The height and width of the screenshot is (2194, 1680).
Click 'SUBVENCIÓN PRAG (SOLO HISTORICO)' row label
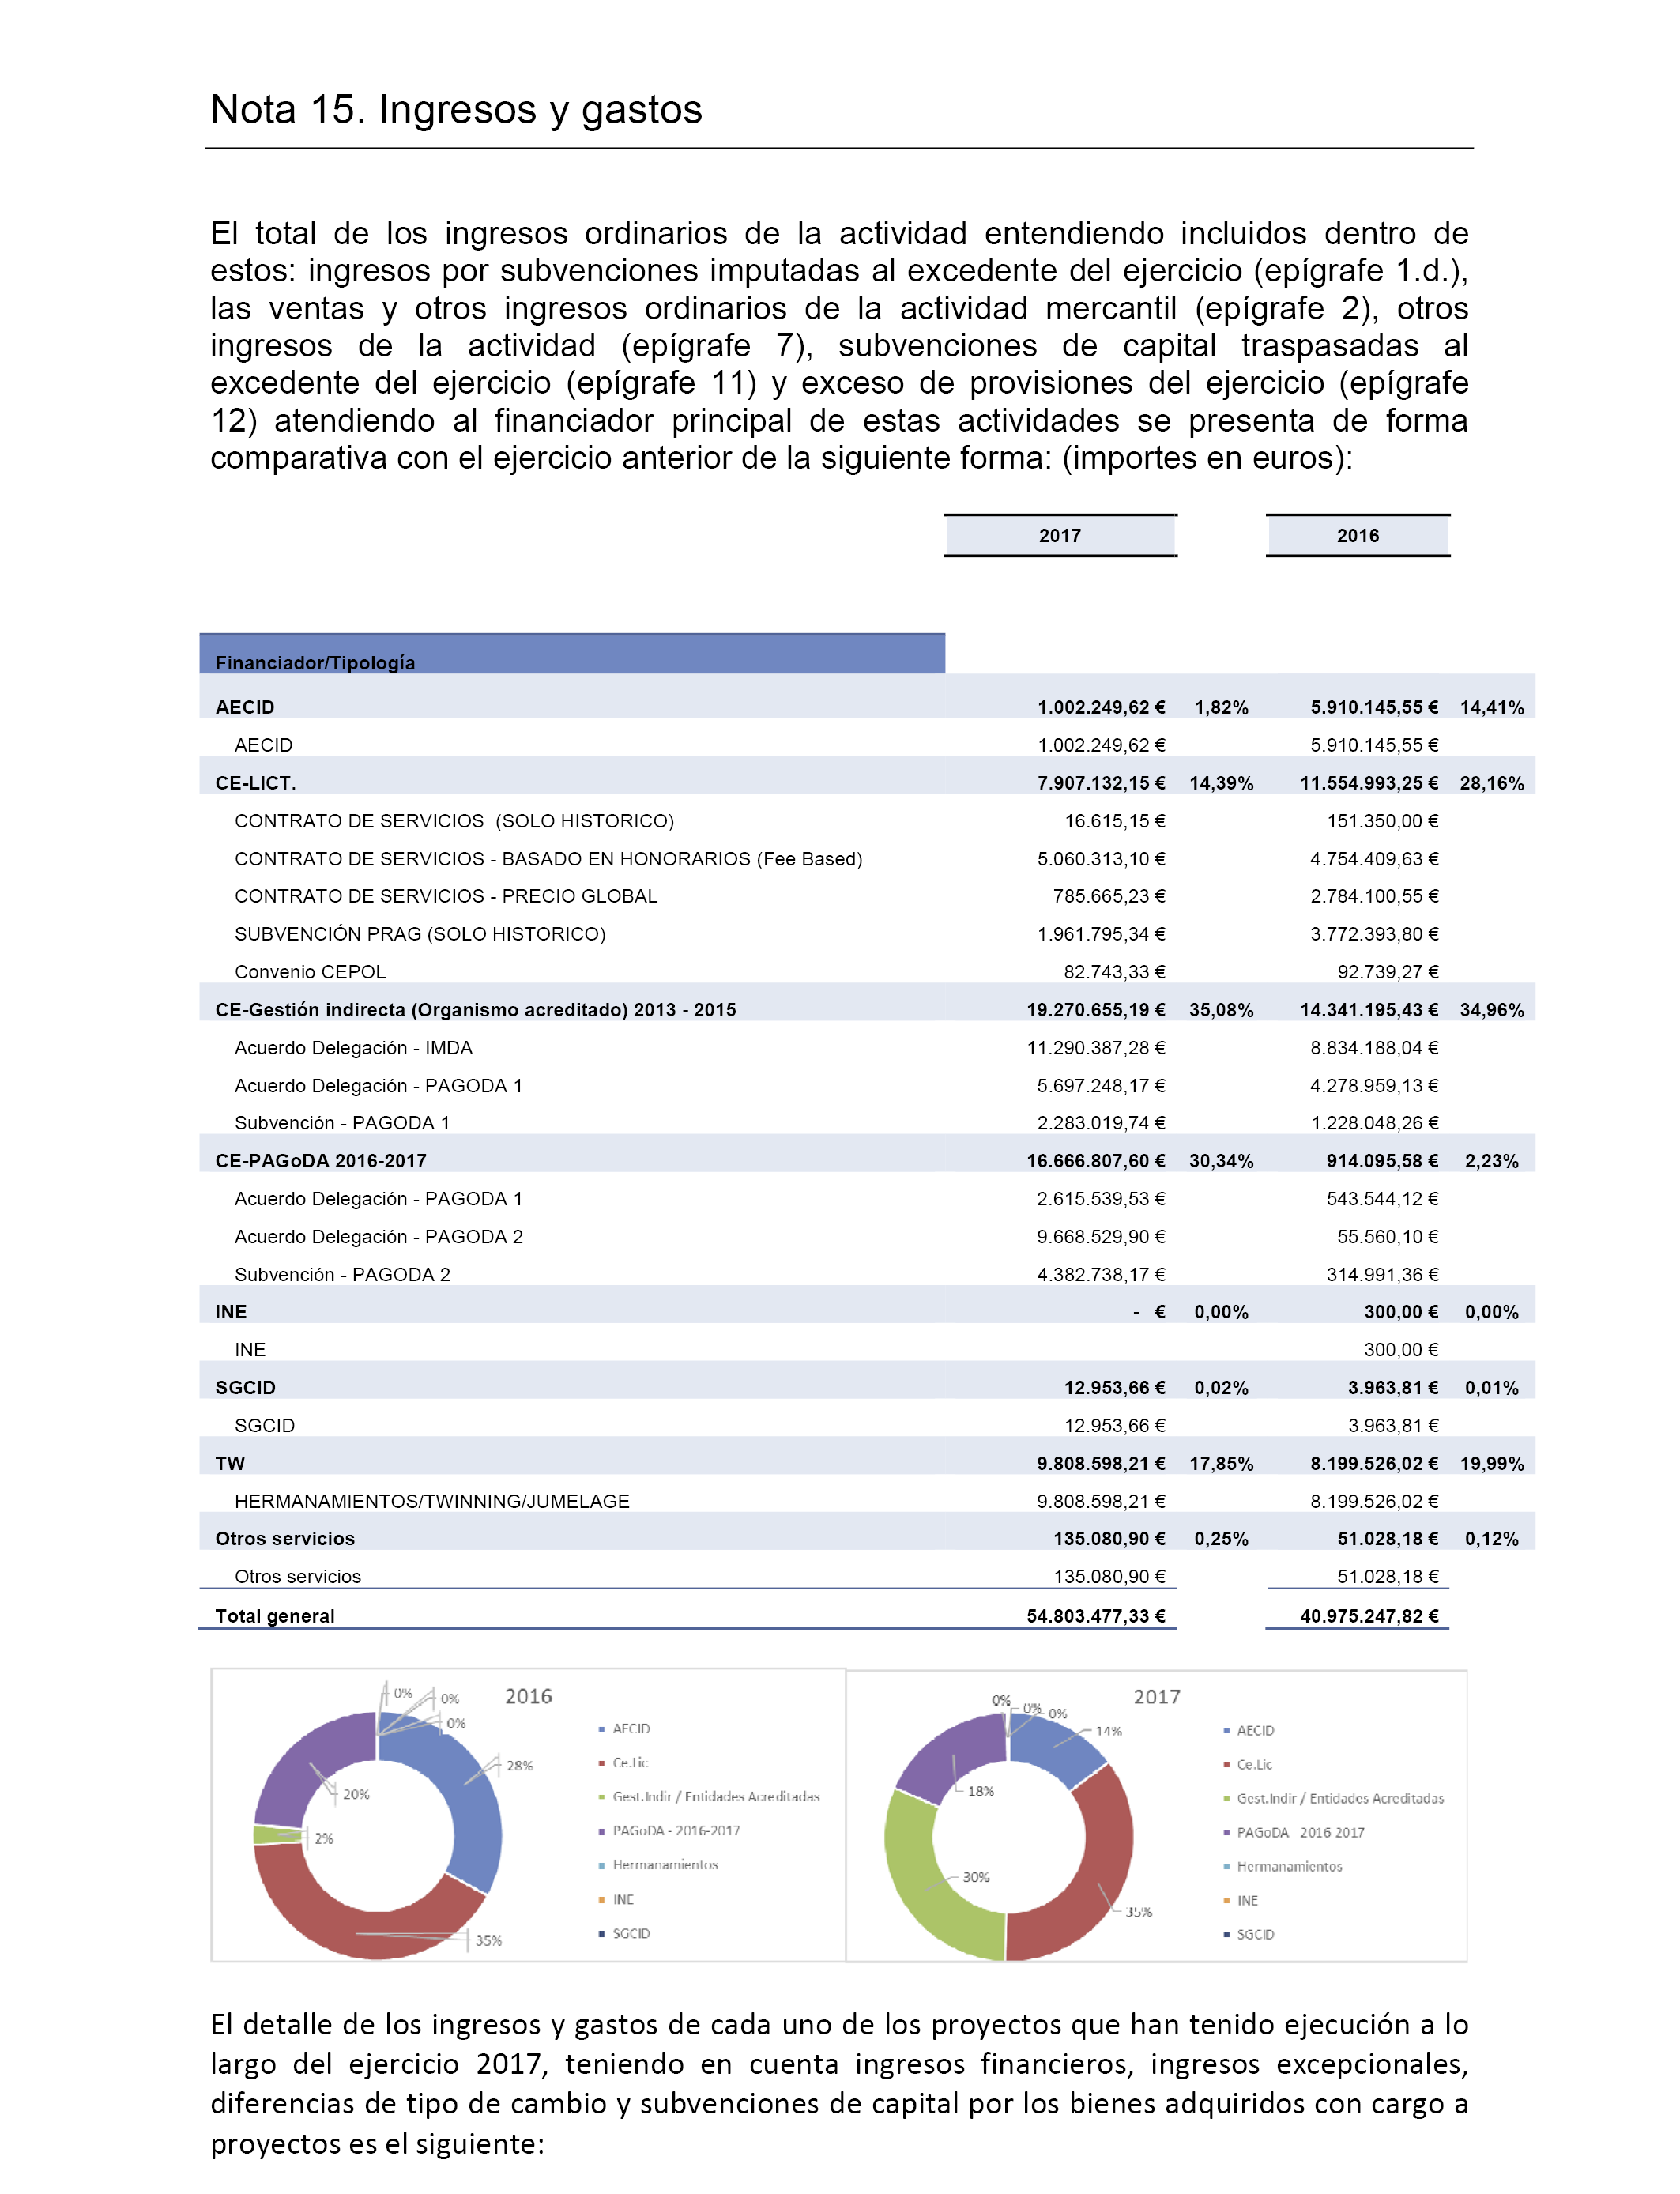coord(420,934)
